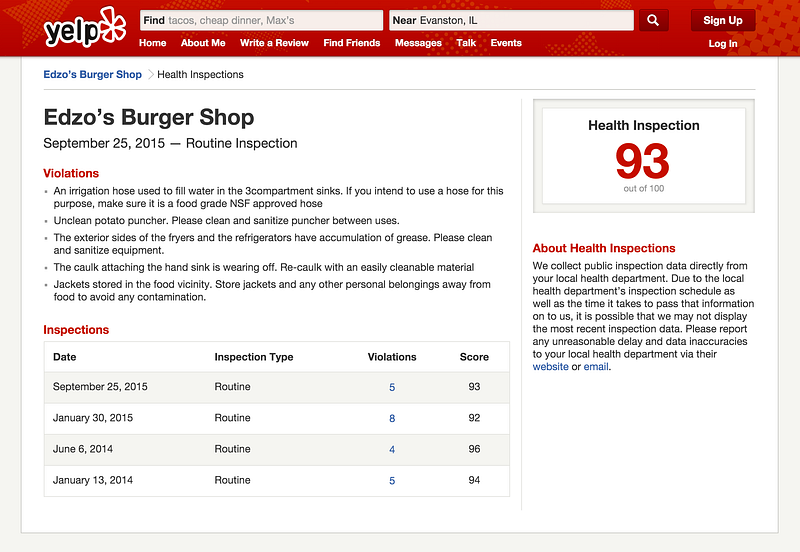Click the large 93 health inspection score
The height and width of the screenshot is (552, 800).
(x=643, y=160)
